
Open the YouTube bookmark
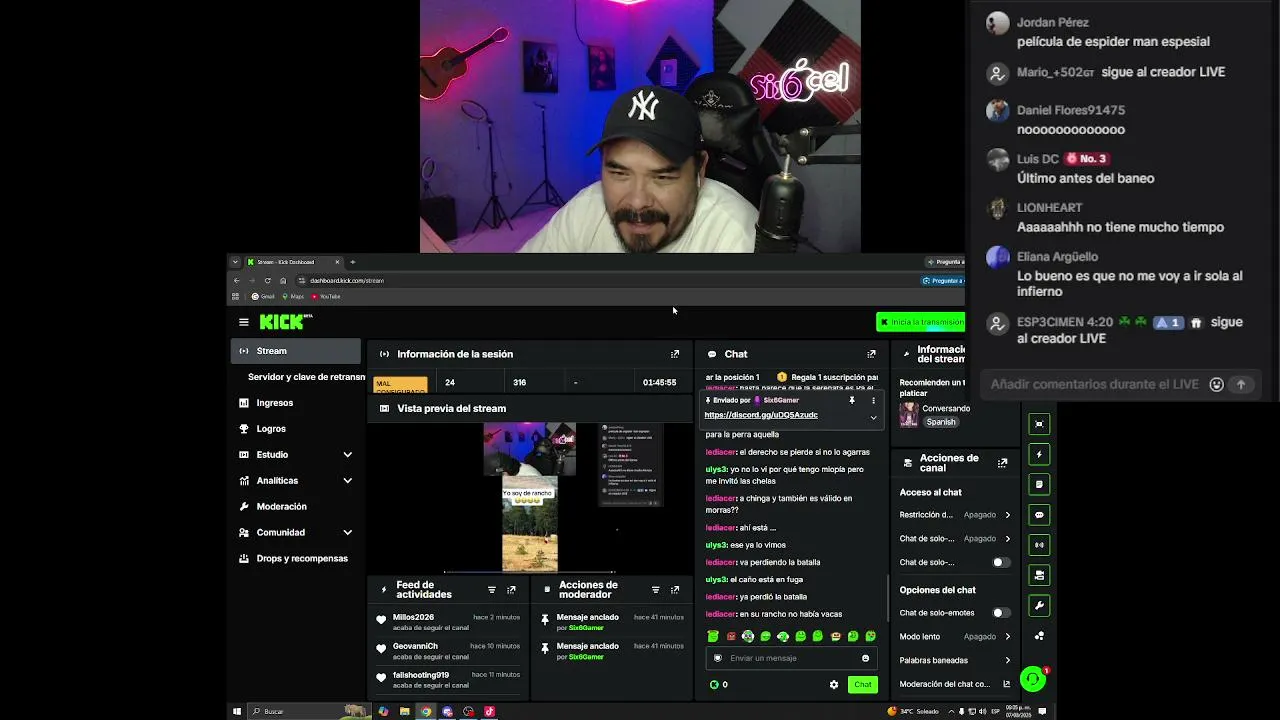[326, 297]
